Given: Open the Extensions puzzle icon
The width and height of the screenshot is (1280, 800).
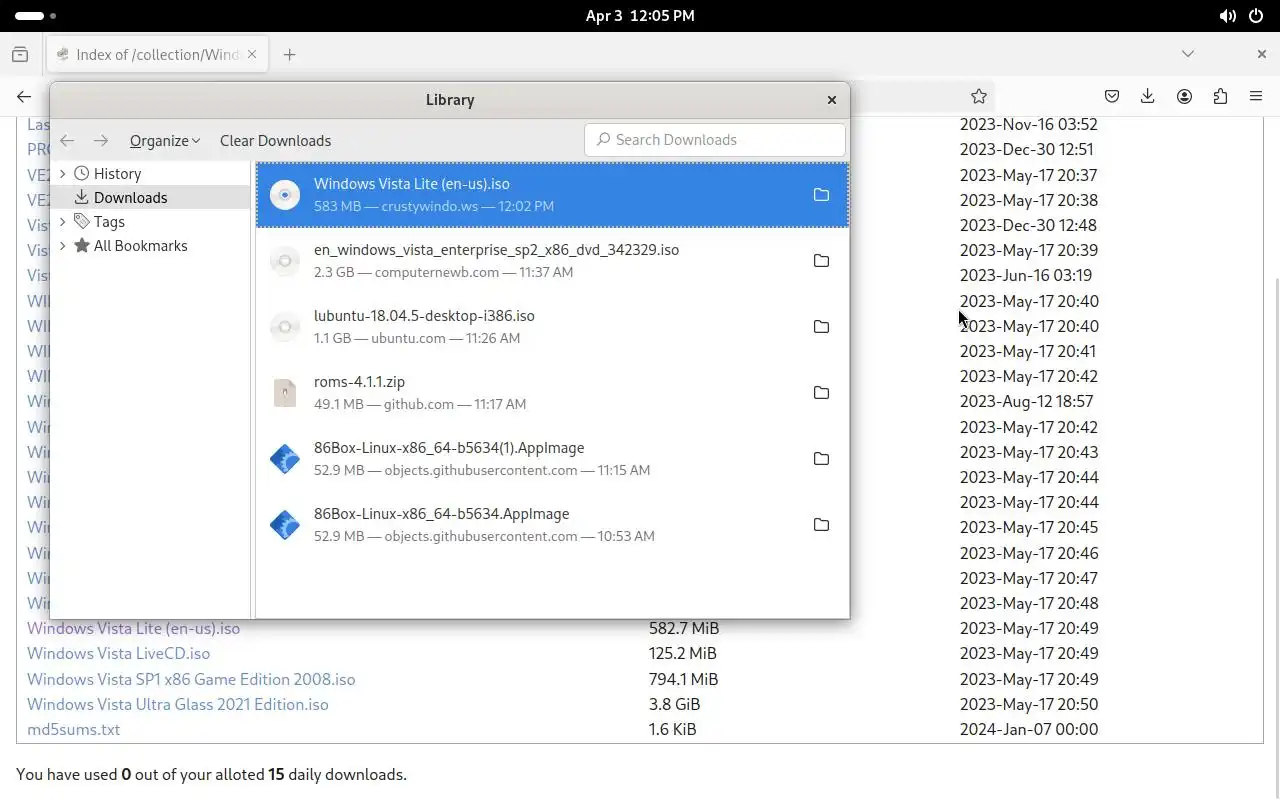Looking at the screenshot, I should (1220, 96).
